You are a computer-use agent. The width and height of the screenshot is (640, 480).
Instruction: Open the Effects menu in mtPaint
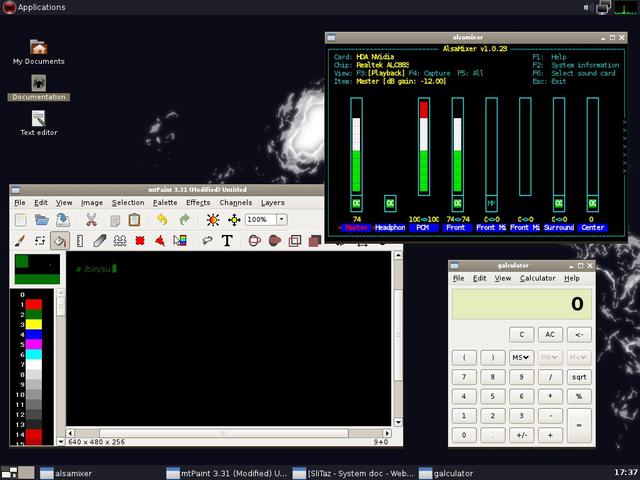pyautogui.click(x=198, y=203)
